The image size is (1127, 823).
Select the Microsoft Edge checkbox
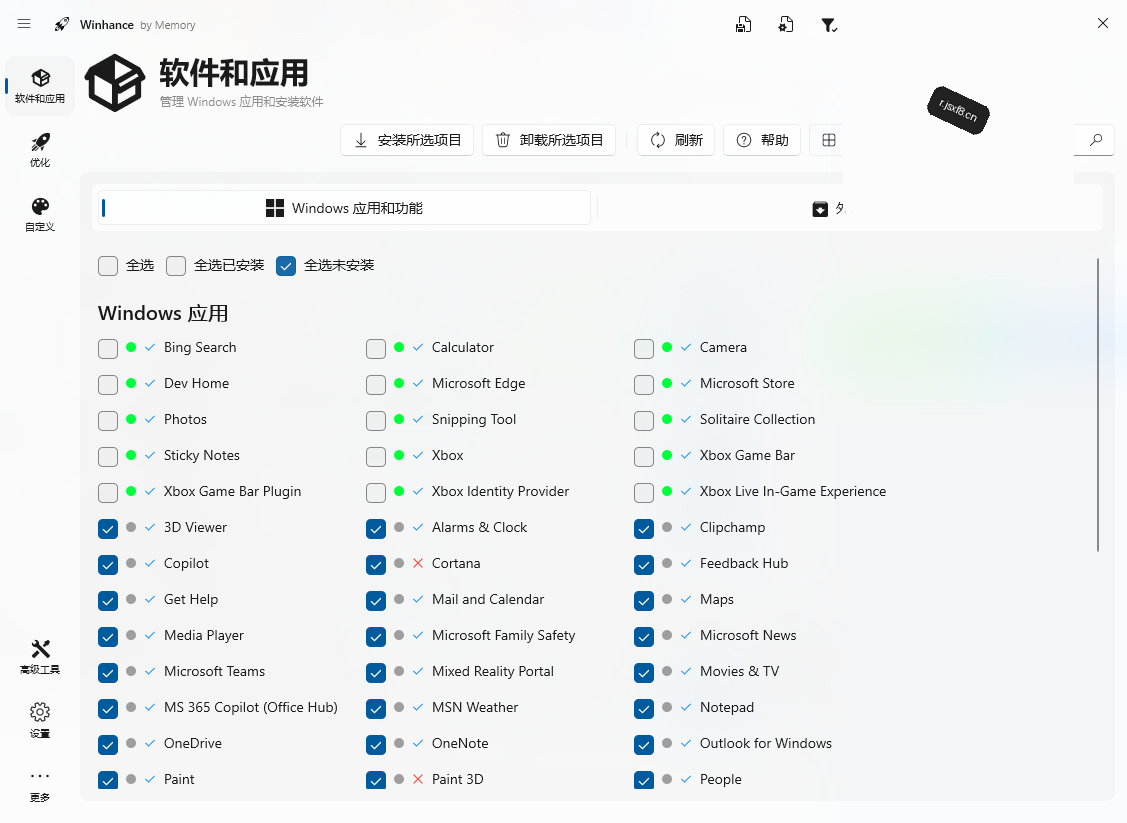coord(376,385)
